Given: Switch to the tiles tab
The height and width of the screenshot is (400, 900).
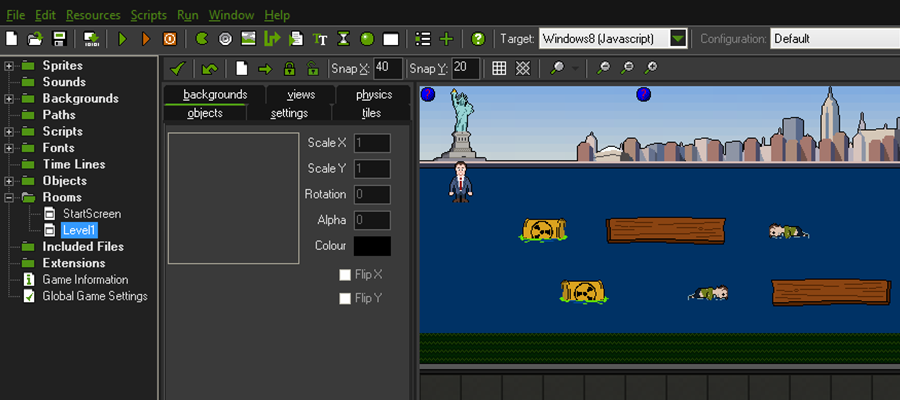Looking at the screenshot, I should tap(371, 113).
